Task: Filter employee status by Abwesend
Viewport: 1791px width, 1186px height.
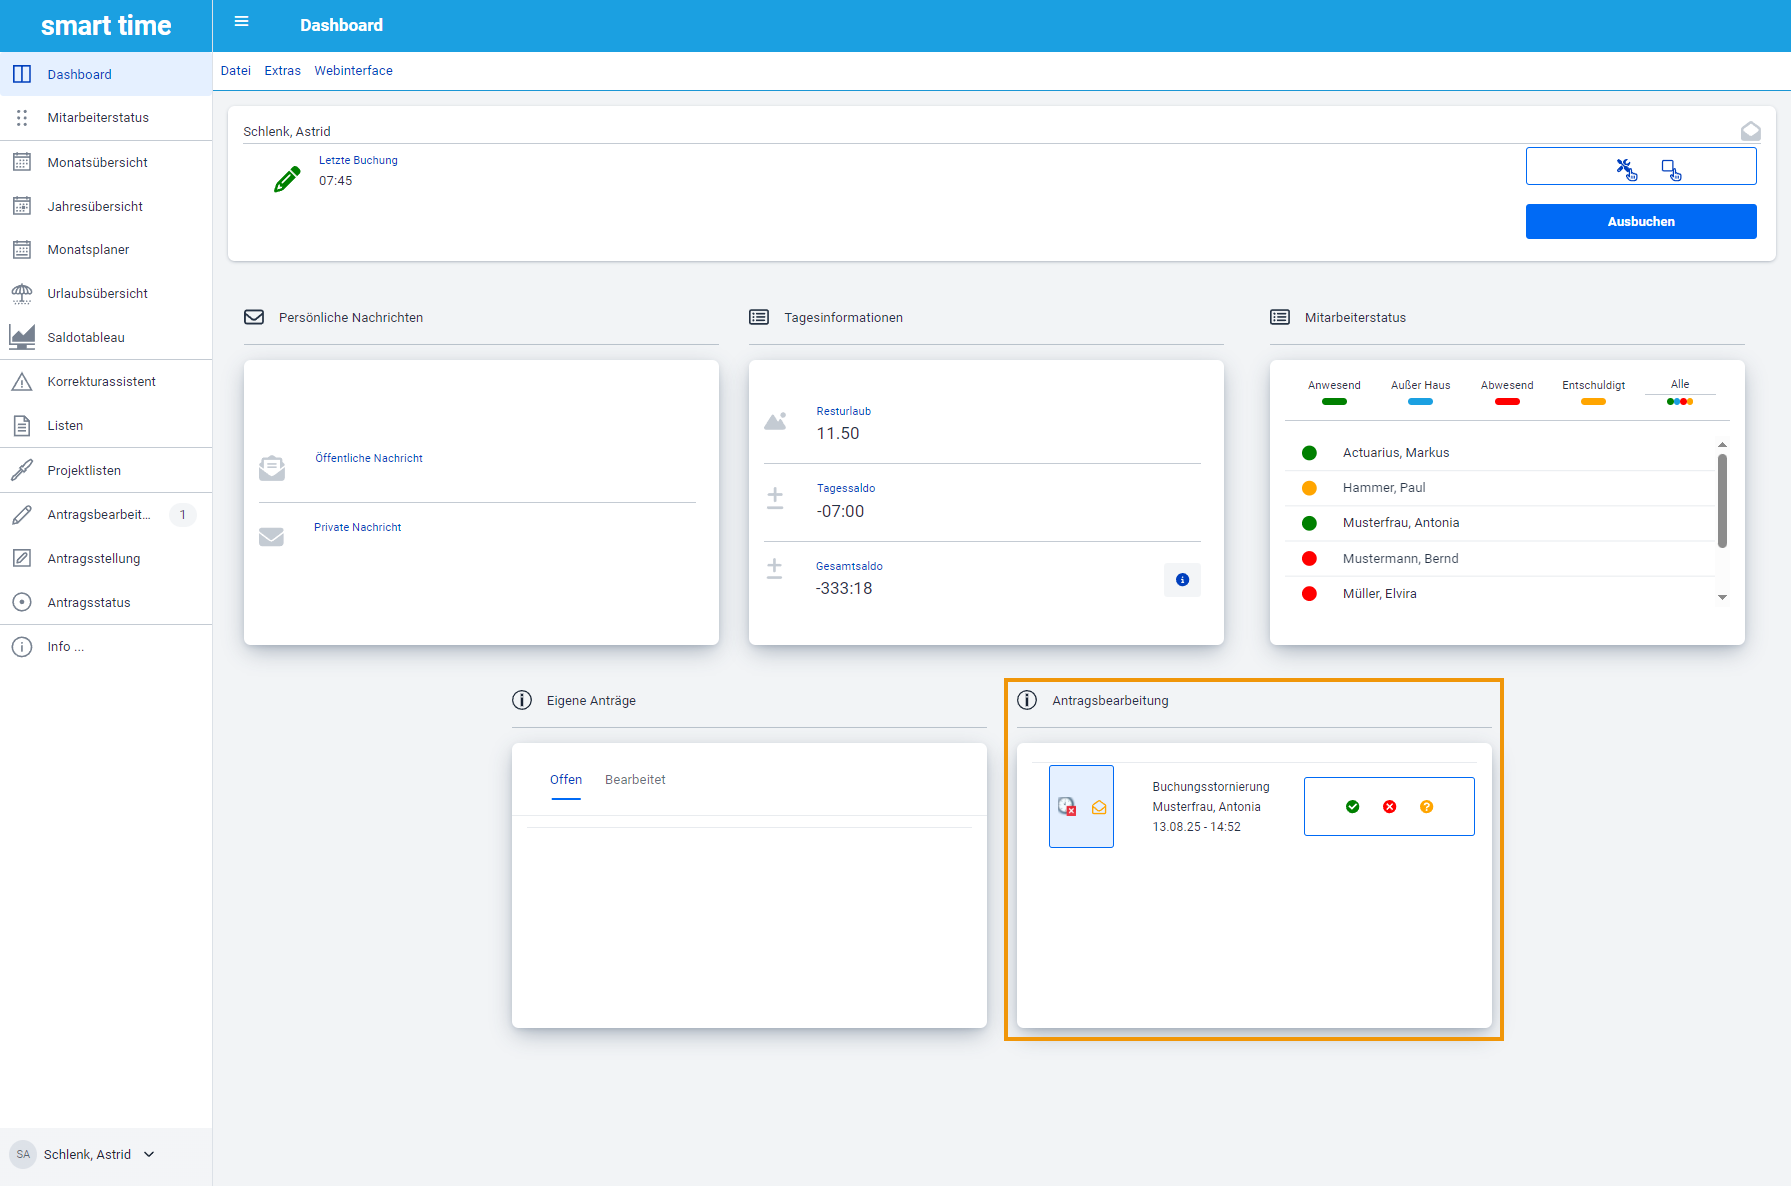Action: coord(1506,391)
